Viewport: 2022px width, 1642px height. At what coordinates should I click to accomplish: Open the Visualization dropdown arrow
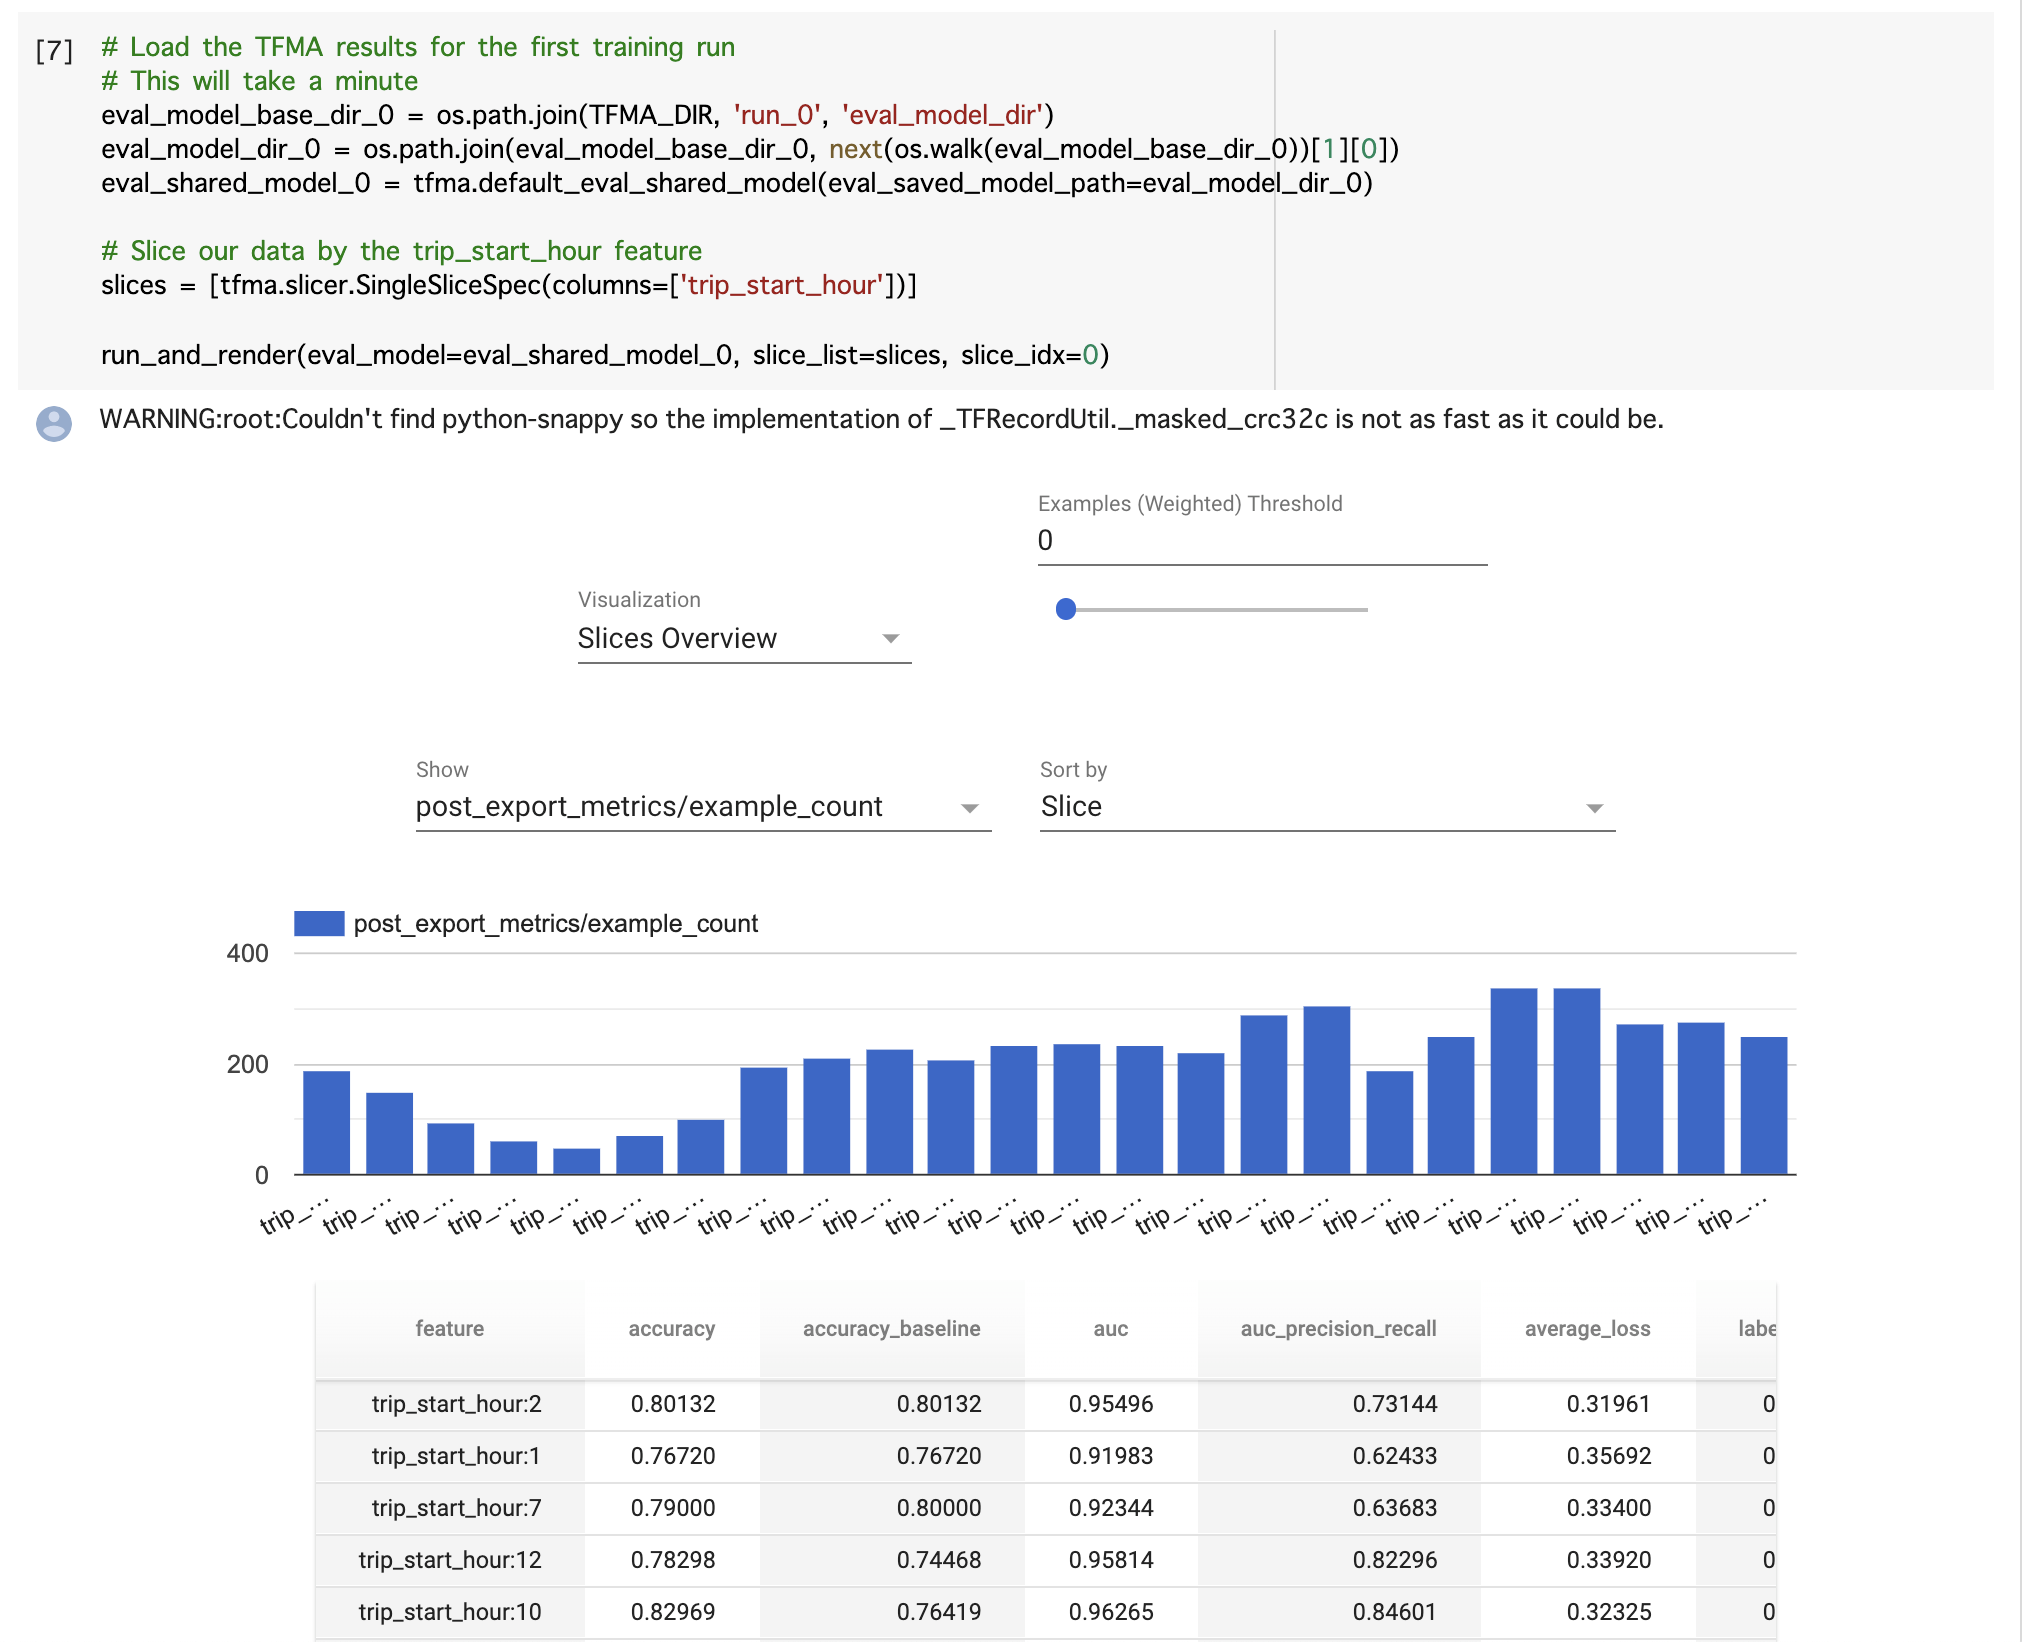point(890,638)
